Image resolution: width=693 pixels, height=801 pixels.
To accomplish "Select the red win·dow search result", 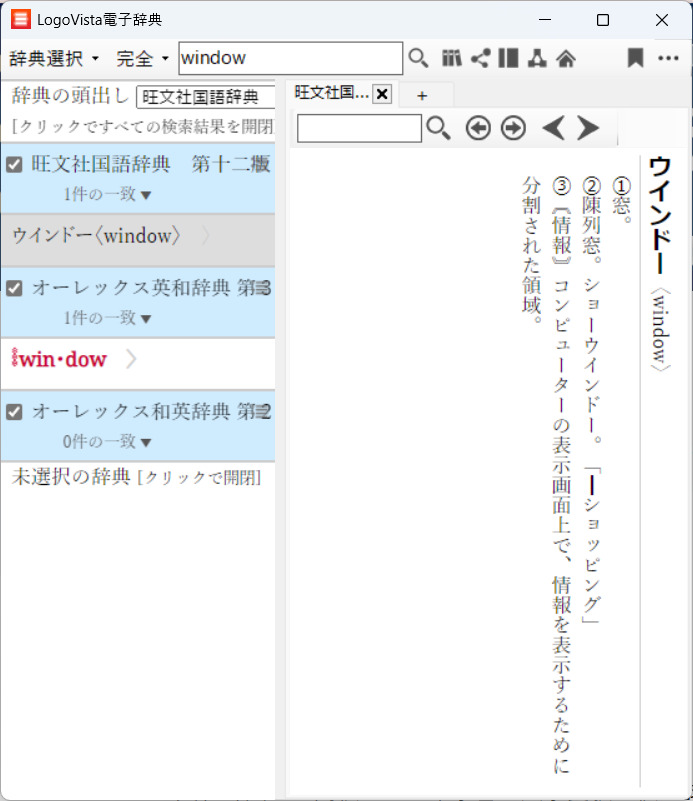I will pyautogui.click(x=60, y=360).
